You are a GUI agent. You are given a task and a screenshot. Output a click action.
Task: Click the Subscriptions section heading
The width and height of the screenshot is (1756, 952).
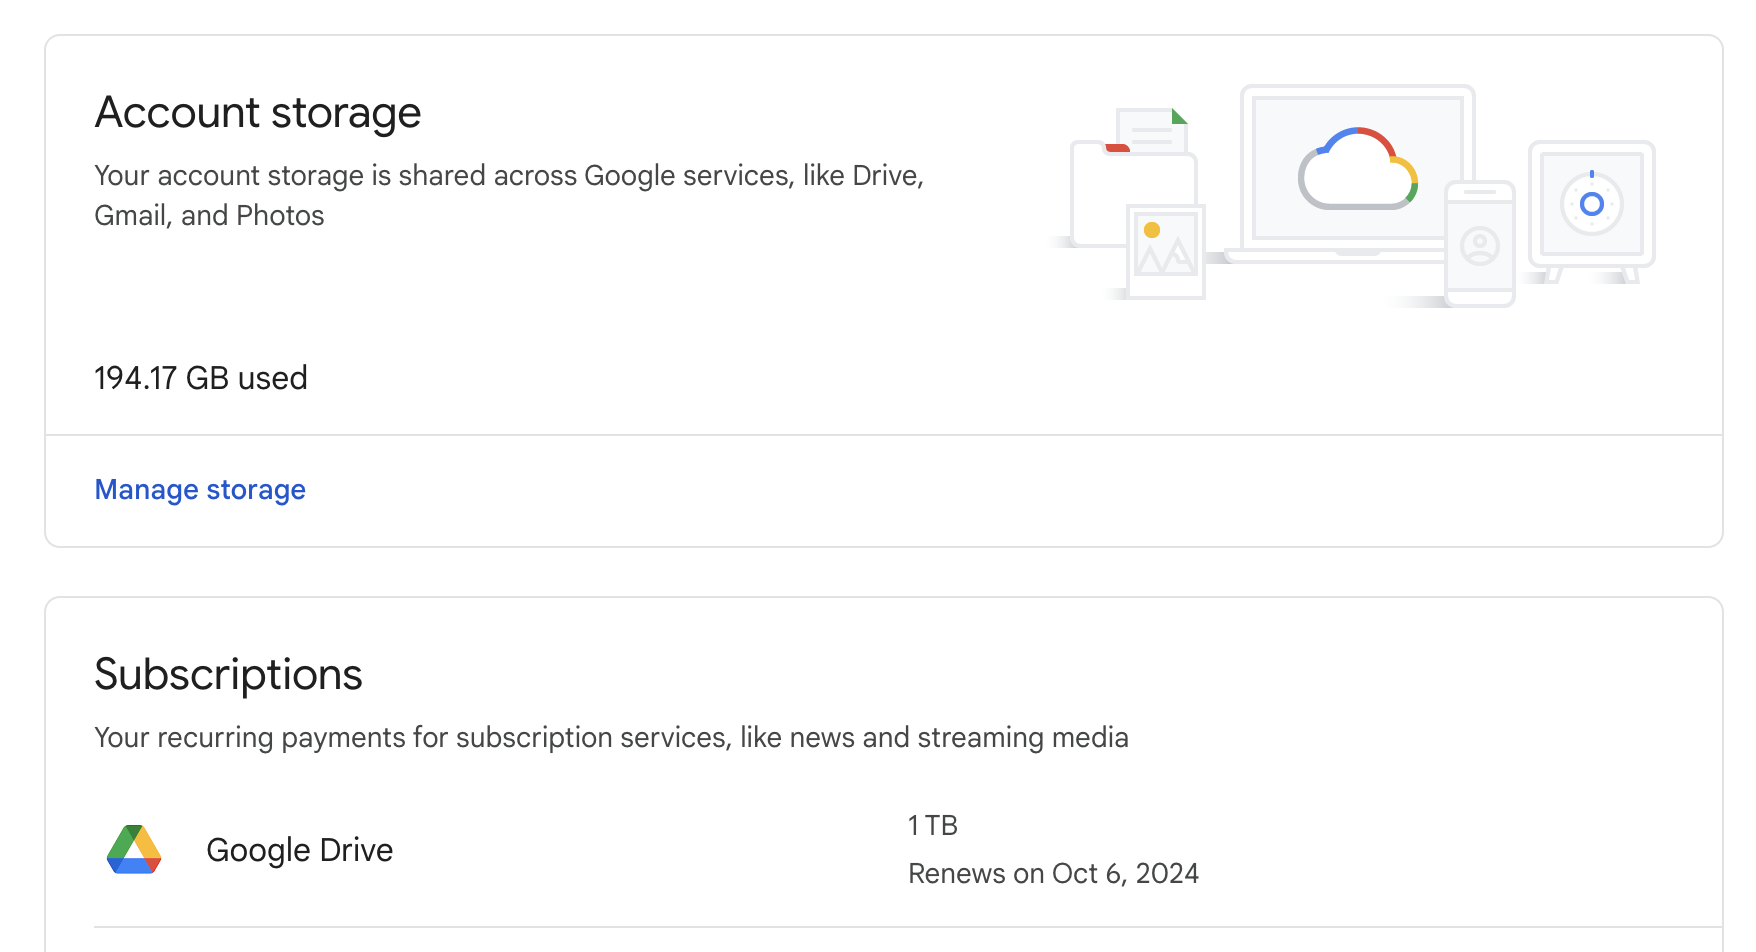(228, 674)
